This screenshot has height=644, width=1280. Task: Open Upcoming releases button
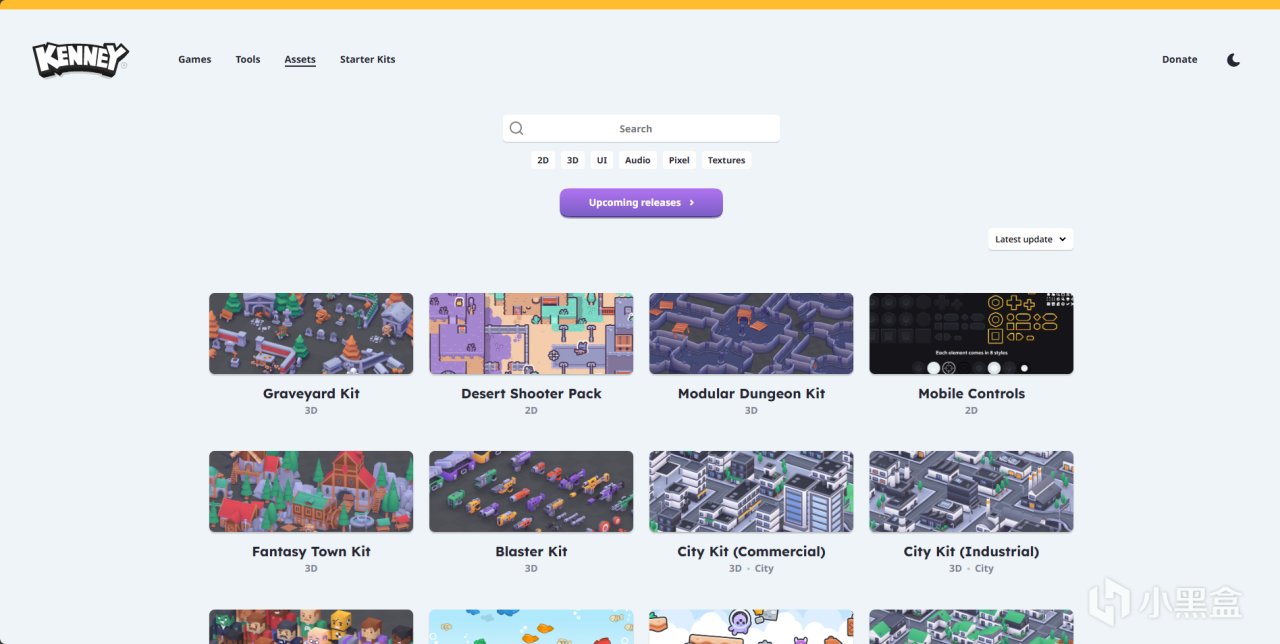[641, 202]
